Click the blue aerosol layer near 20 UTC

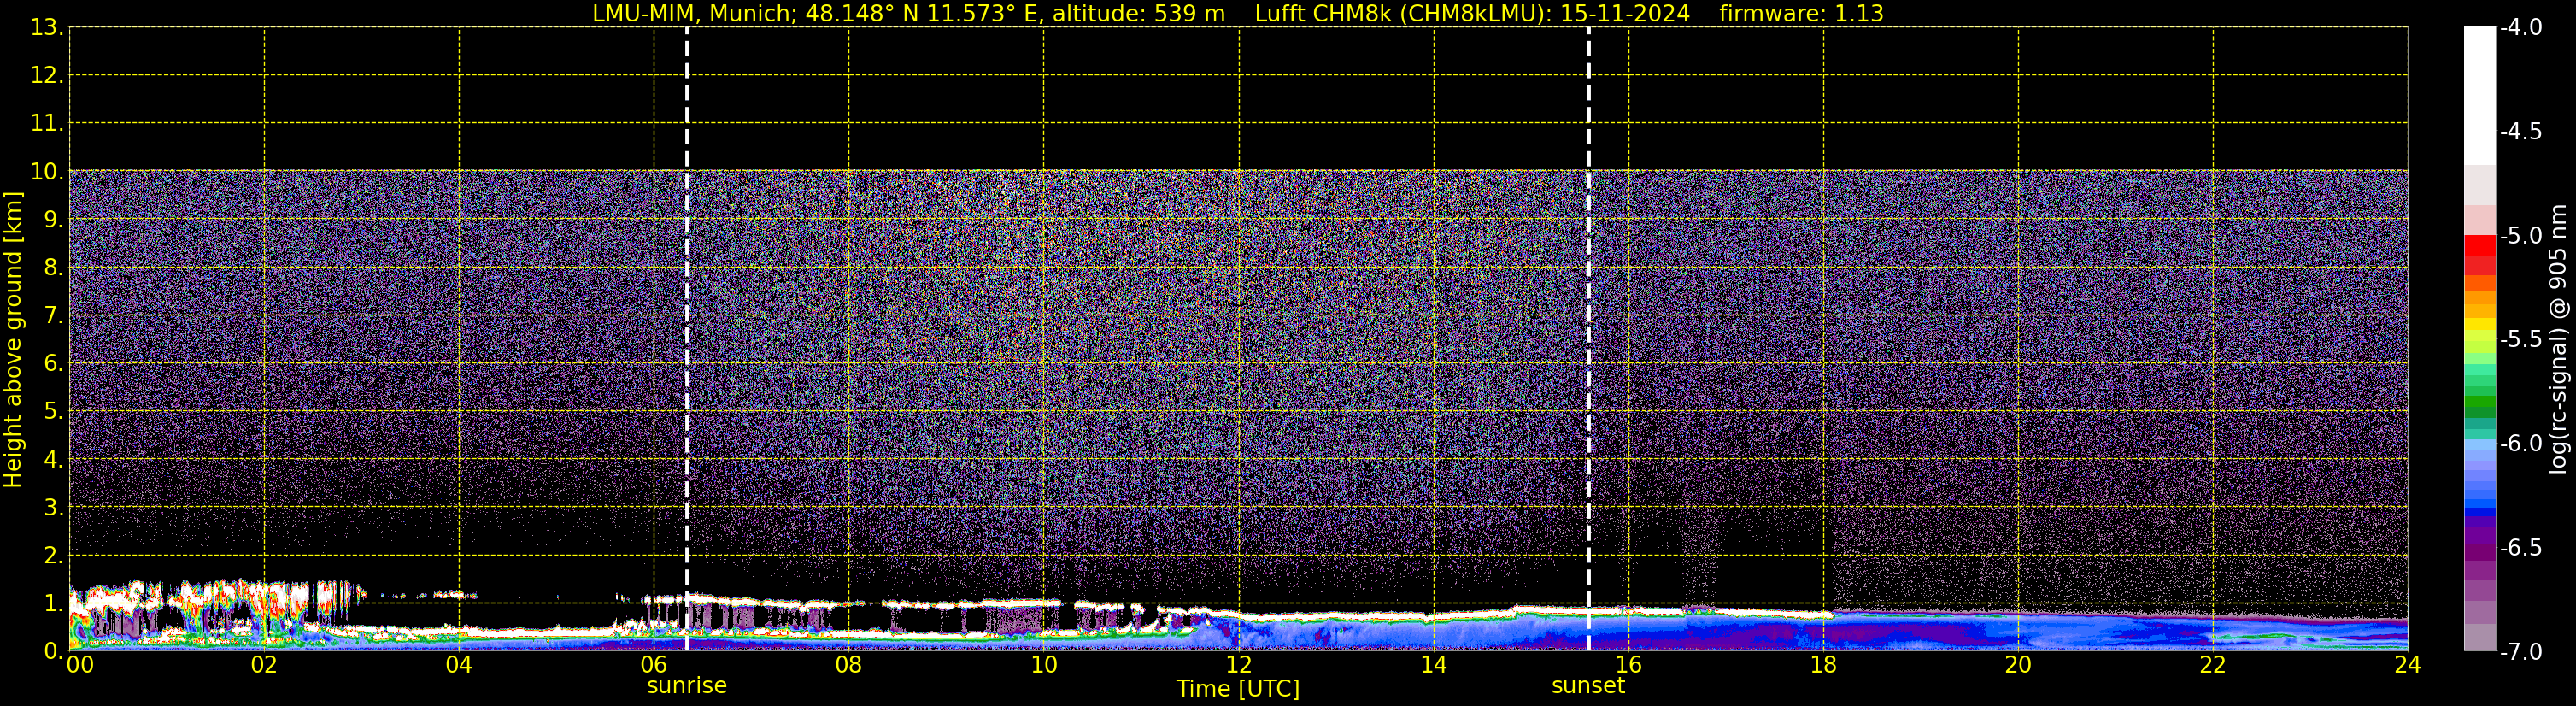tap(2018, 632)
